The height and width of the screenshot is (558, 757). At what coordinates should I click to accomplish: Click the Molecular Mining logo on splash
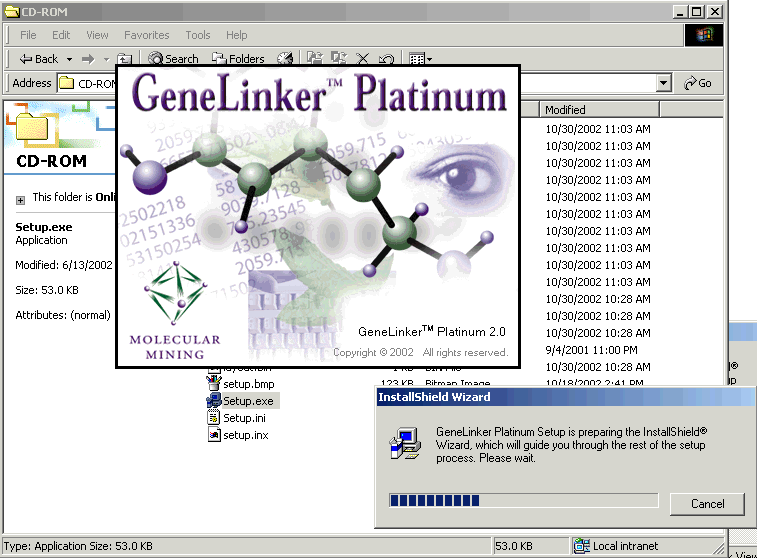175,310
